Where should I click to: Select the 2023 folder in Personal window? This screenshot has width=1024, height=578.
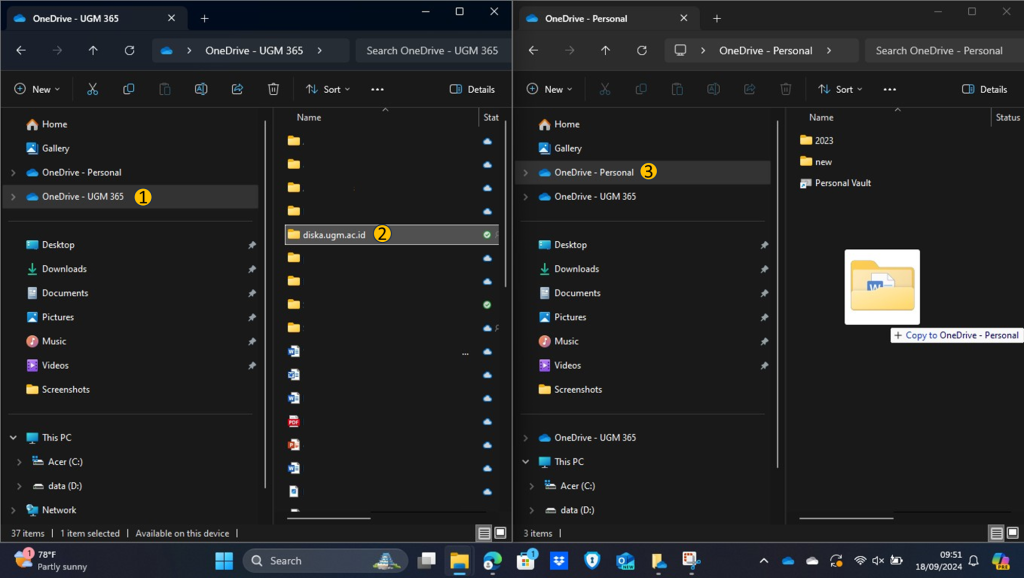pos(816,140)
